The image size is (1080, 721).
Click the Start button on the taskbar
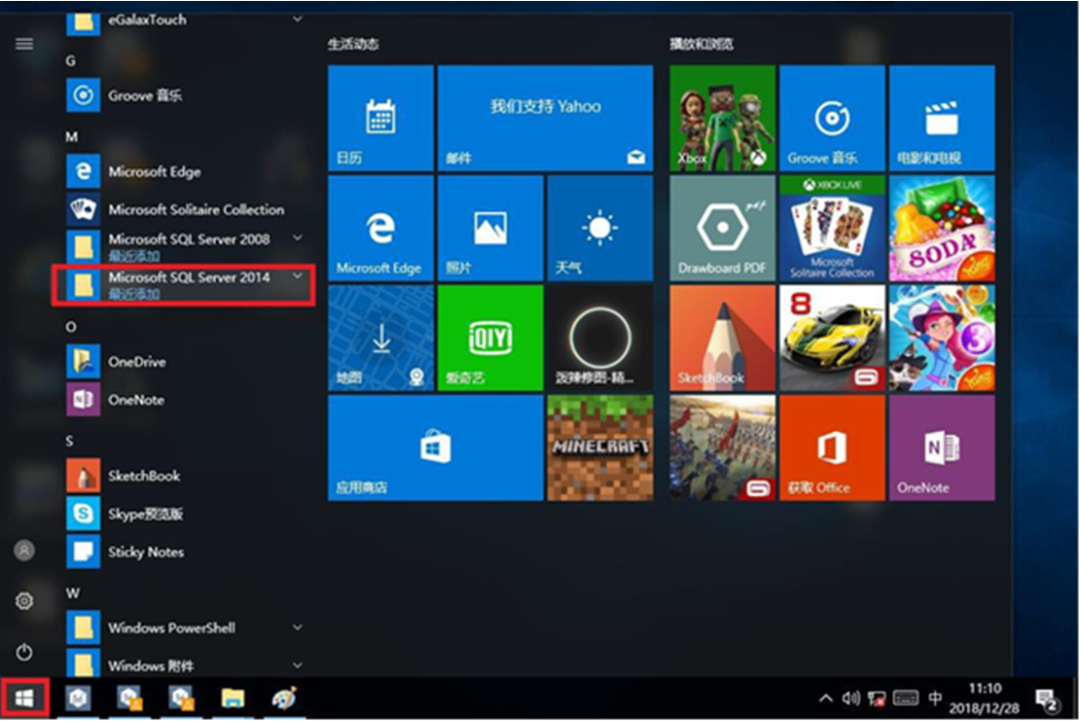pos(24,698)
